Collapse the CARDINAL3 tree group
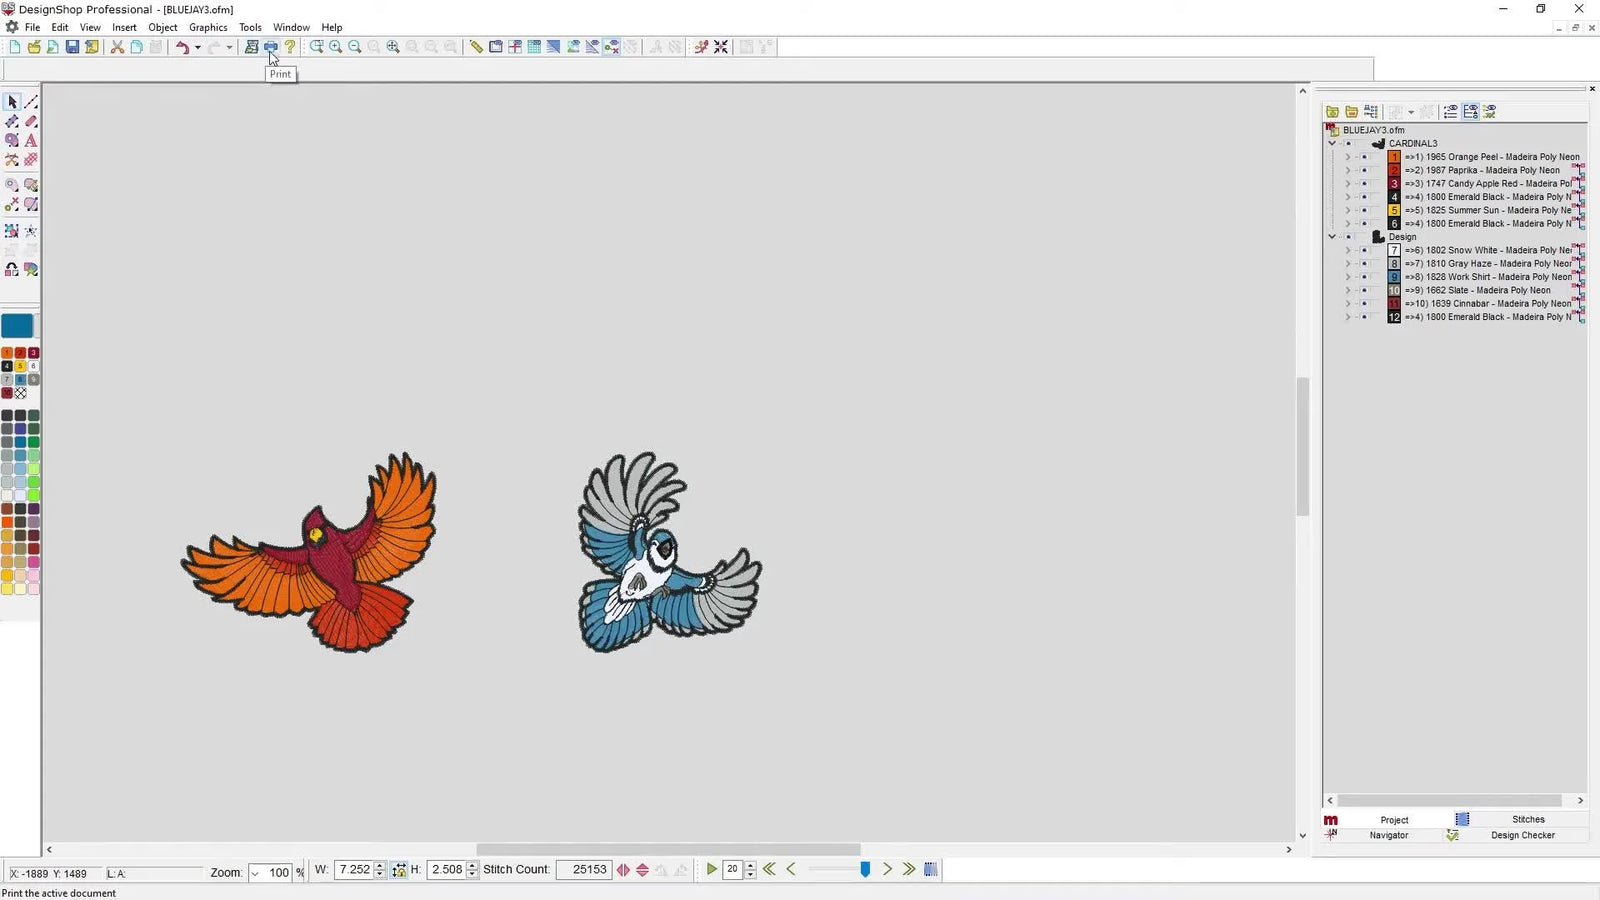Viewport: 1600px width, 900px height. (1332, 144)
